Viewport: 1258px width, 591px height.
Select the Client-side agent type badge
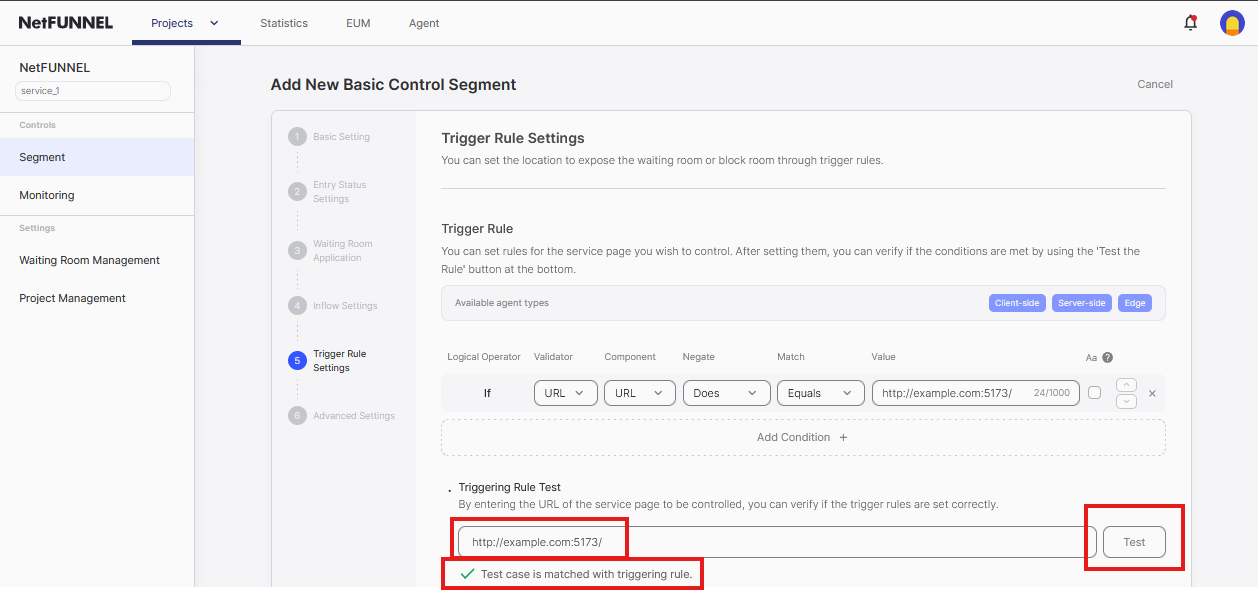[x=1017, y=302]
